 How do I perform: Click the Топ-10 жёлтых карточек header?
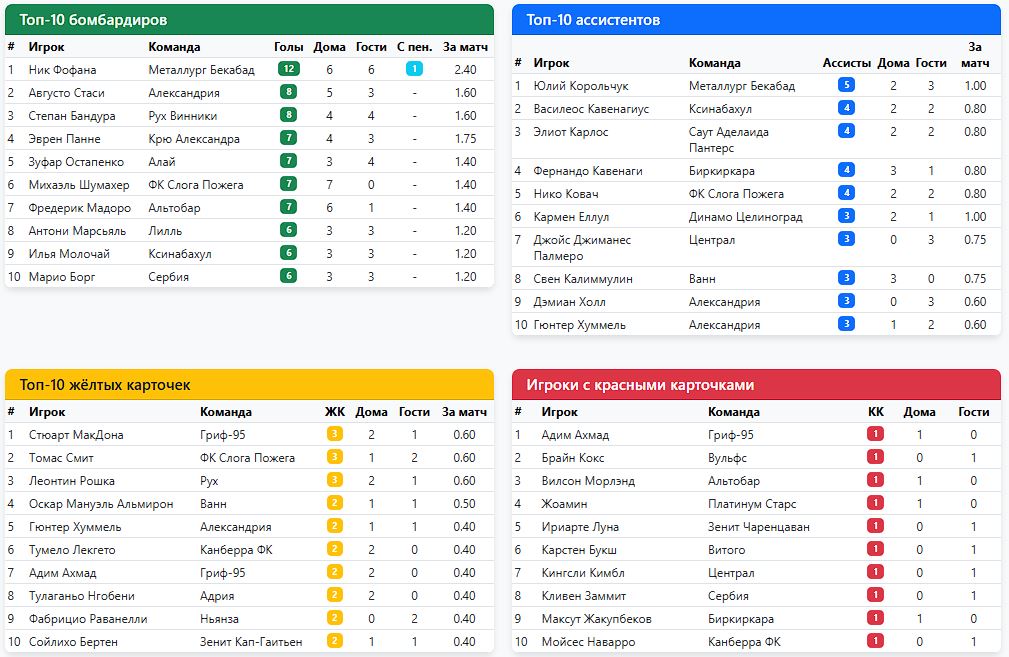coord(249,385)
